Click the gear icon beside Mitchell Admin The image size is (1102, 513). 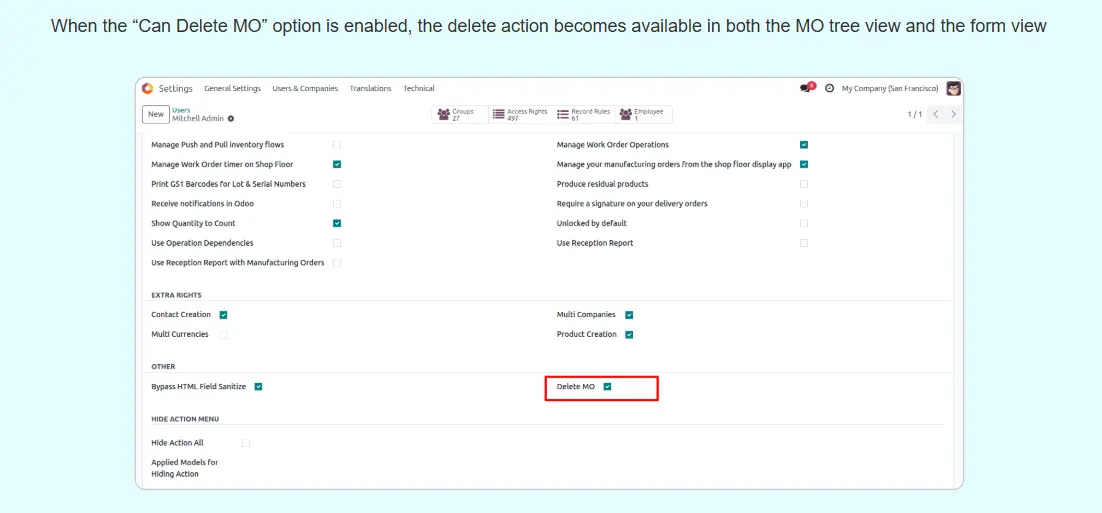coord(231,118)
